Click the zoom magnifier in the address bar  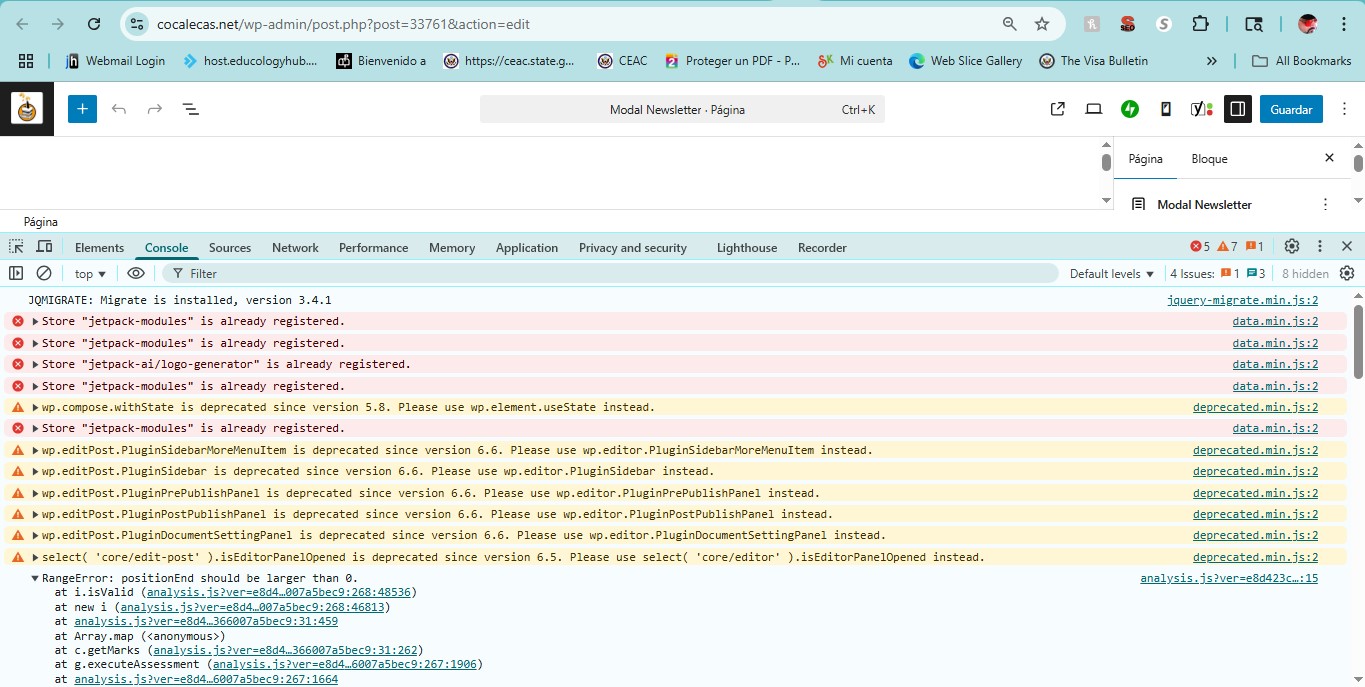click(1010, 24)
